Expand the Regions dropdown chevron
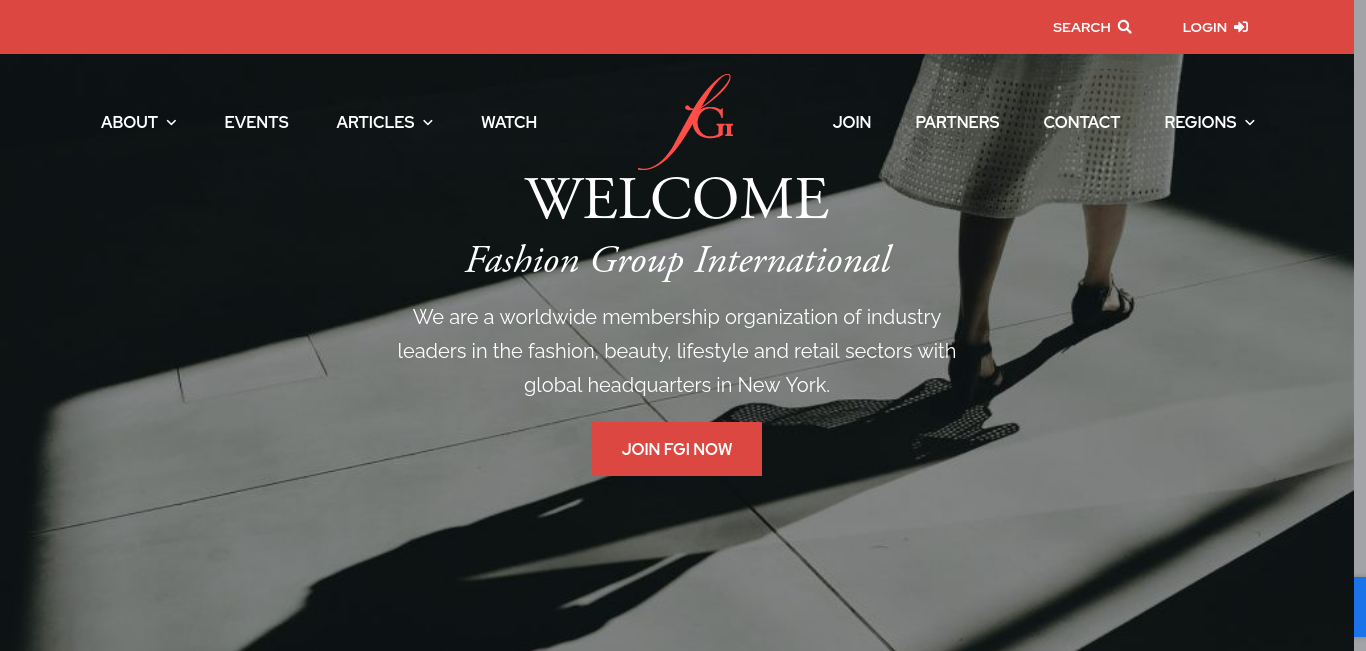Viewport: 1366px width, 651px height. click(1250, 122)
